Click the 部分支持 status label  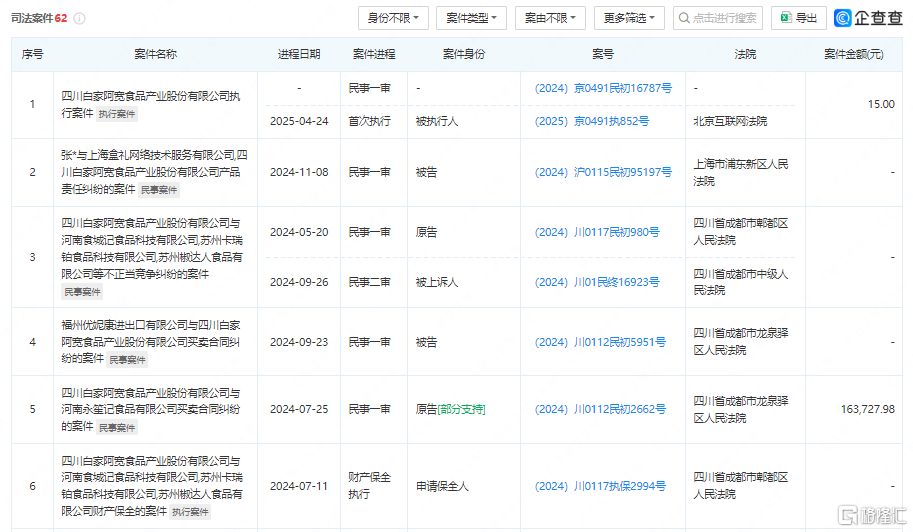tap(461, 409)
